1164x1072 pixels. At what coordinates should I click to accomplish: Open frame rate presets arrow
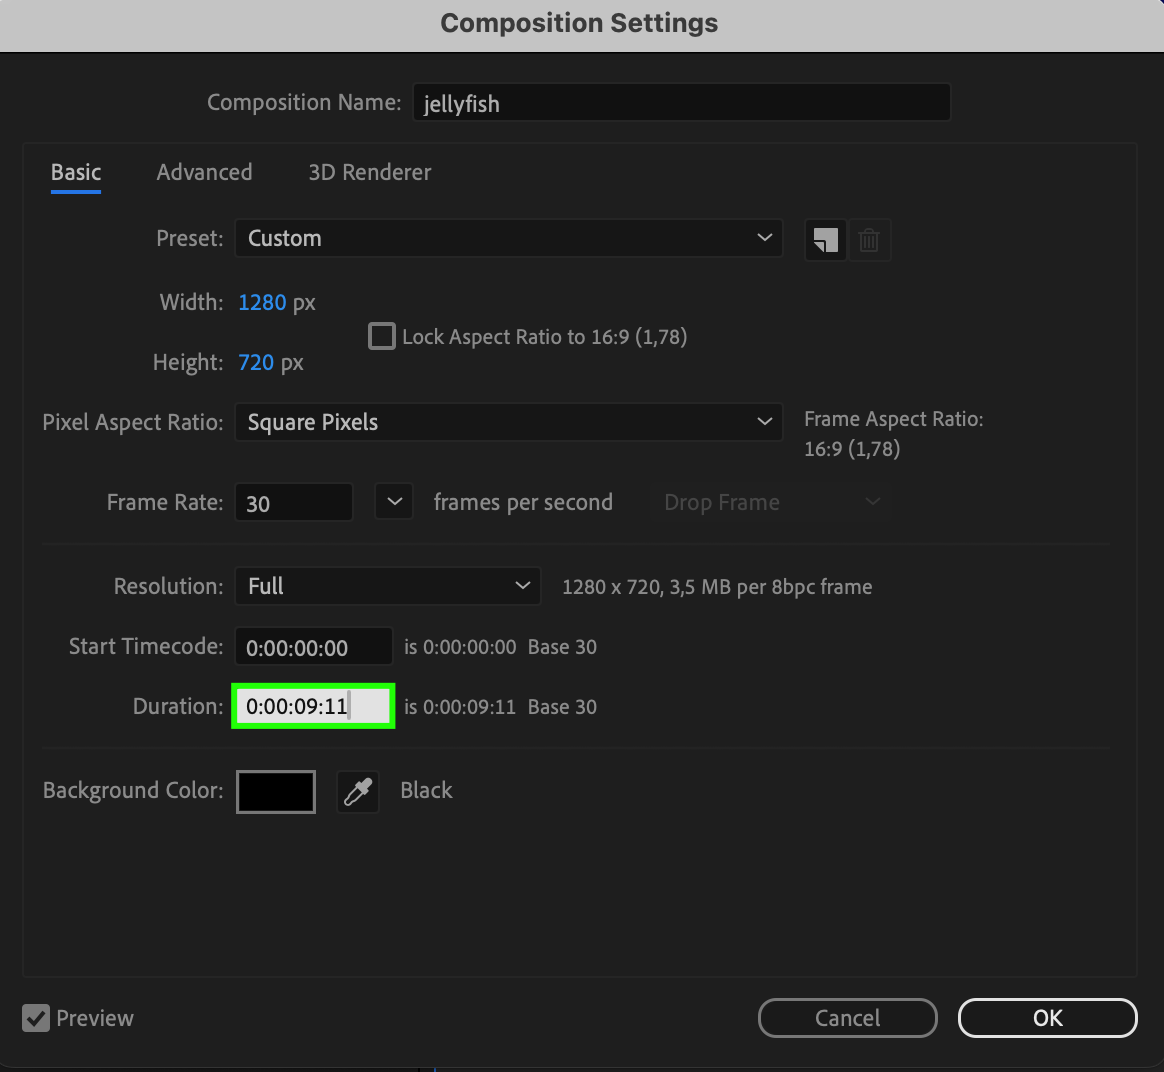[394, 502]
